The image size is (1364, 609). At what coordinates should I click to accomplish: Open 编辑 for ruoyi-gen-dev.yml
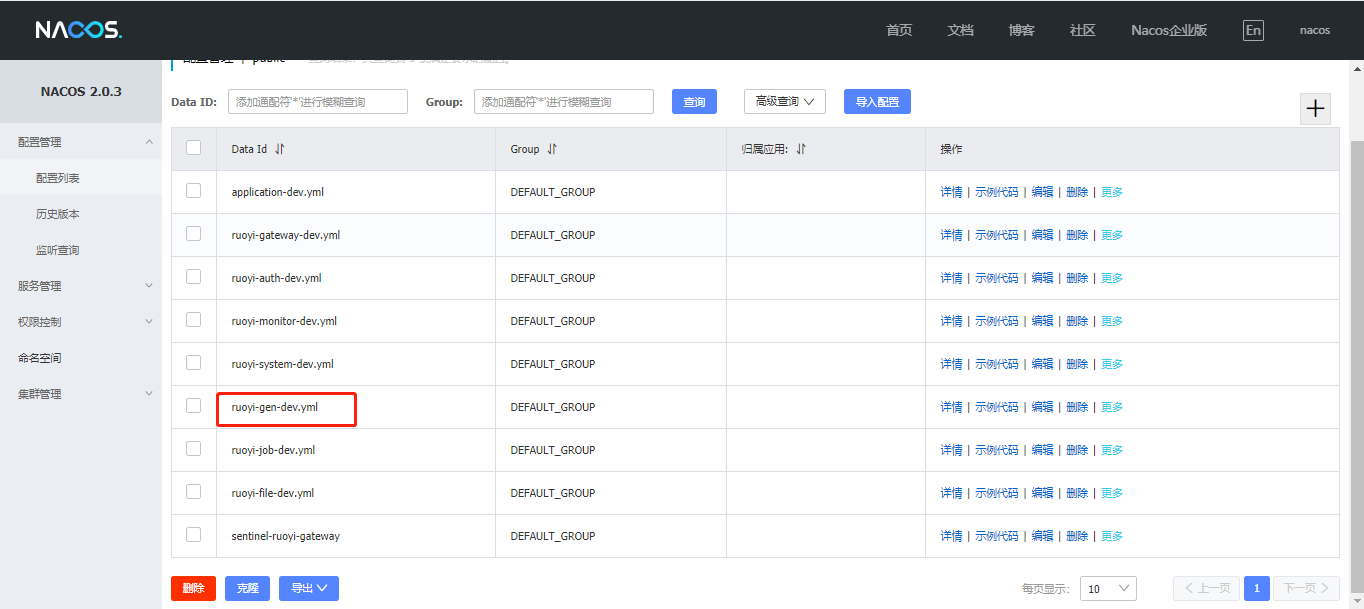click(1042, 407)
